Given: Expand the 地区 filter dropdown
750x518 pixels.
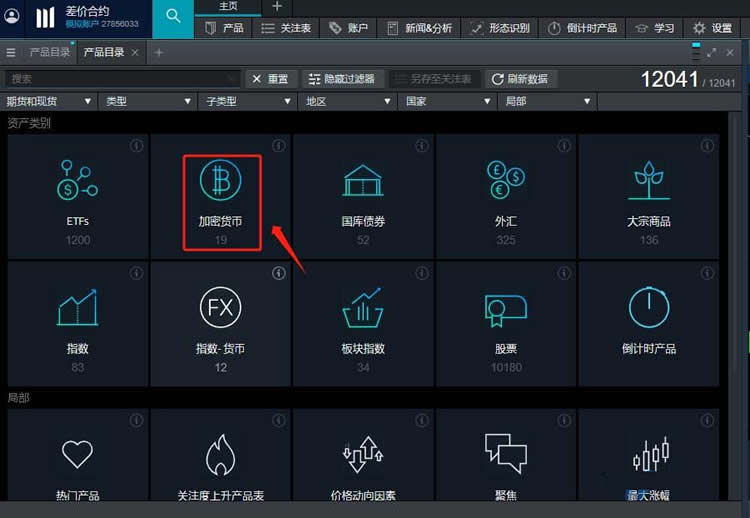Looking at the screenshot, I should coord(348,101).
